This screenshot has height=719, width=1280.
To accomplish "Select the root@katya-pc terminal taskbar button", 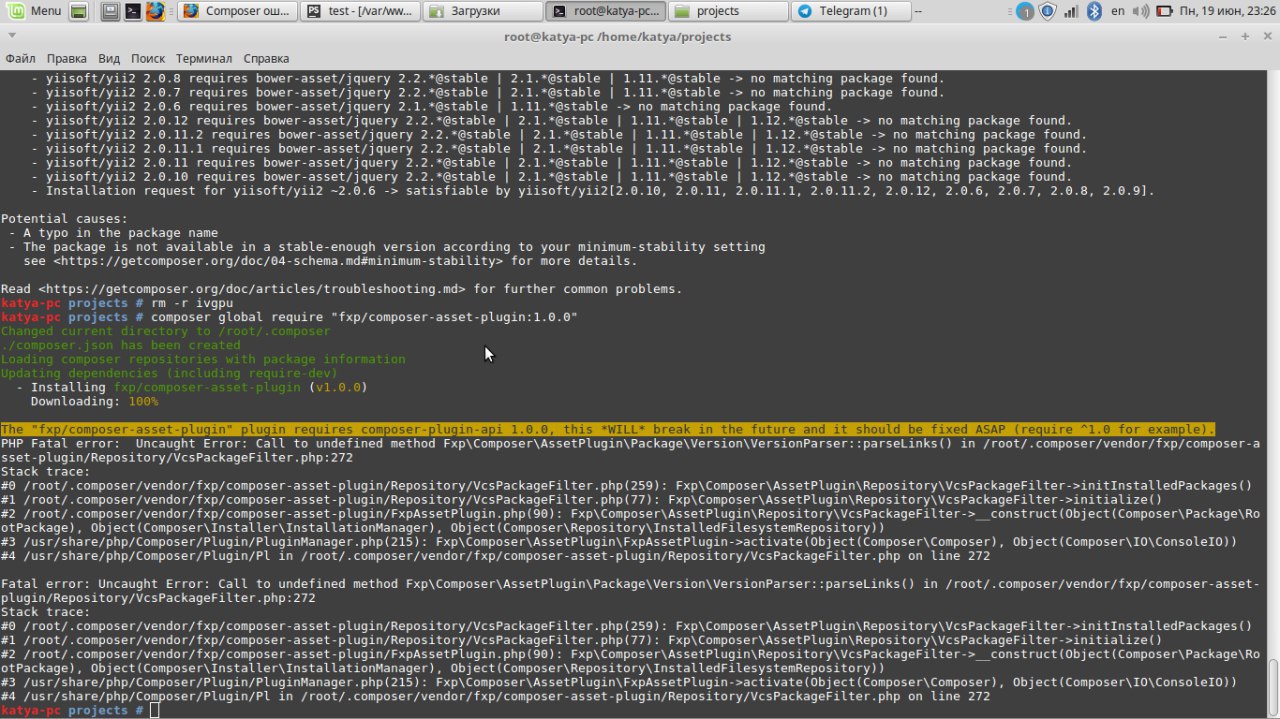I will (606, 12).
